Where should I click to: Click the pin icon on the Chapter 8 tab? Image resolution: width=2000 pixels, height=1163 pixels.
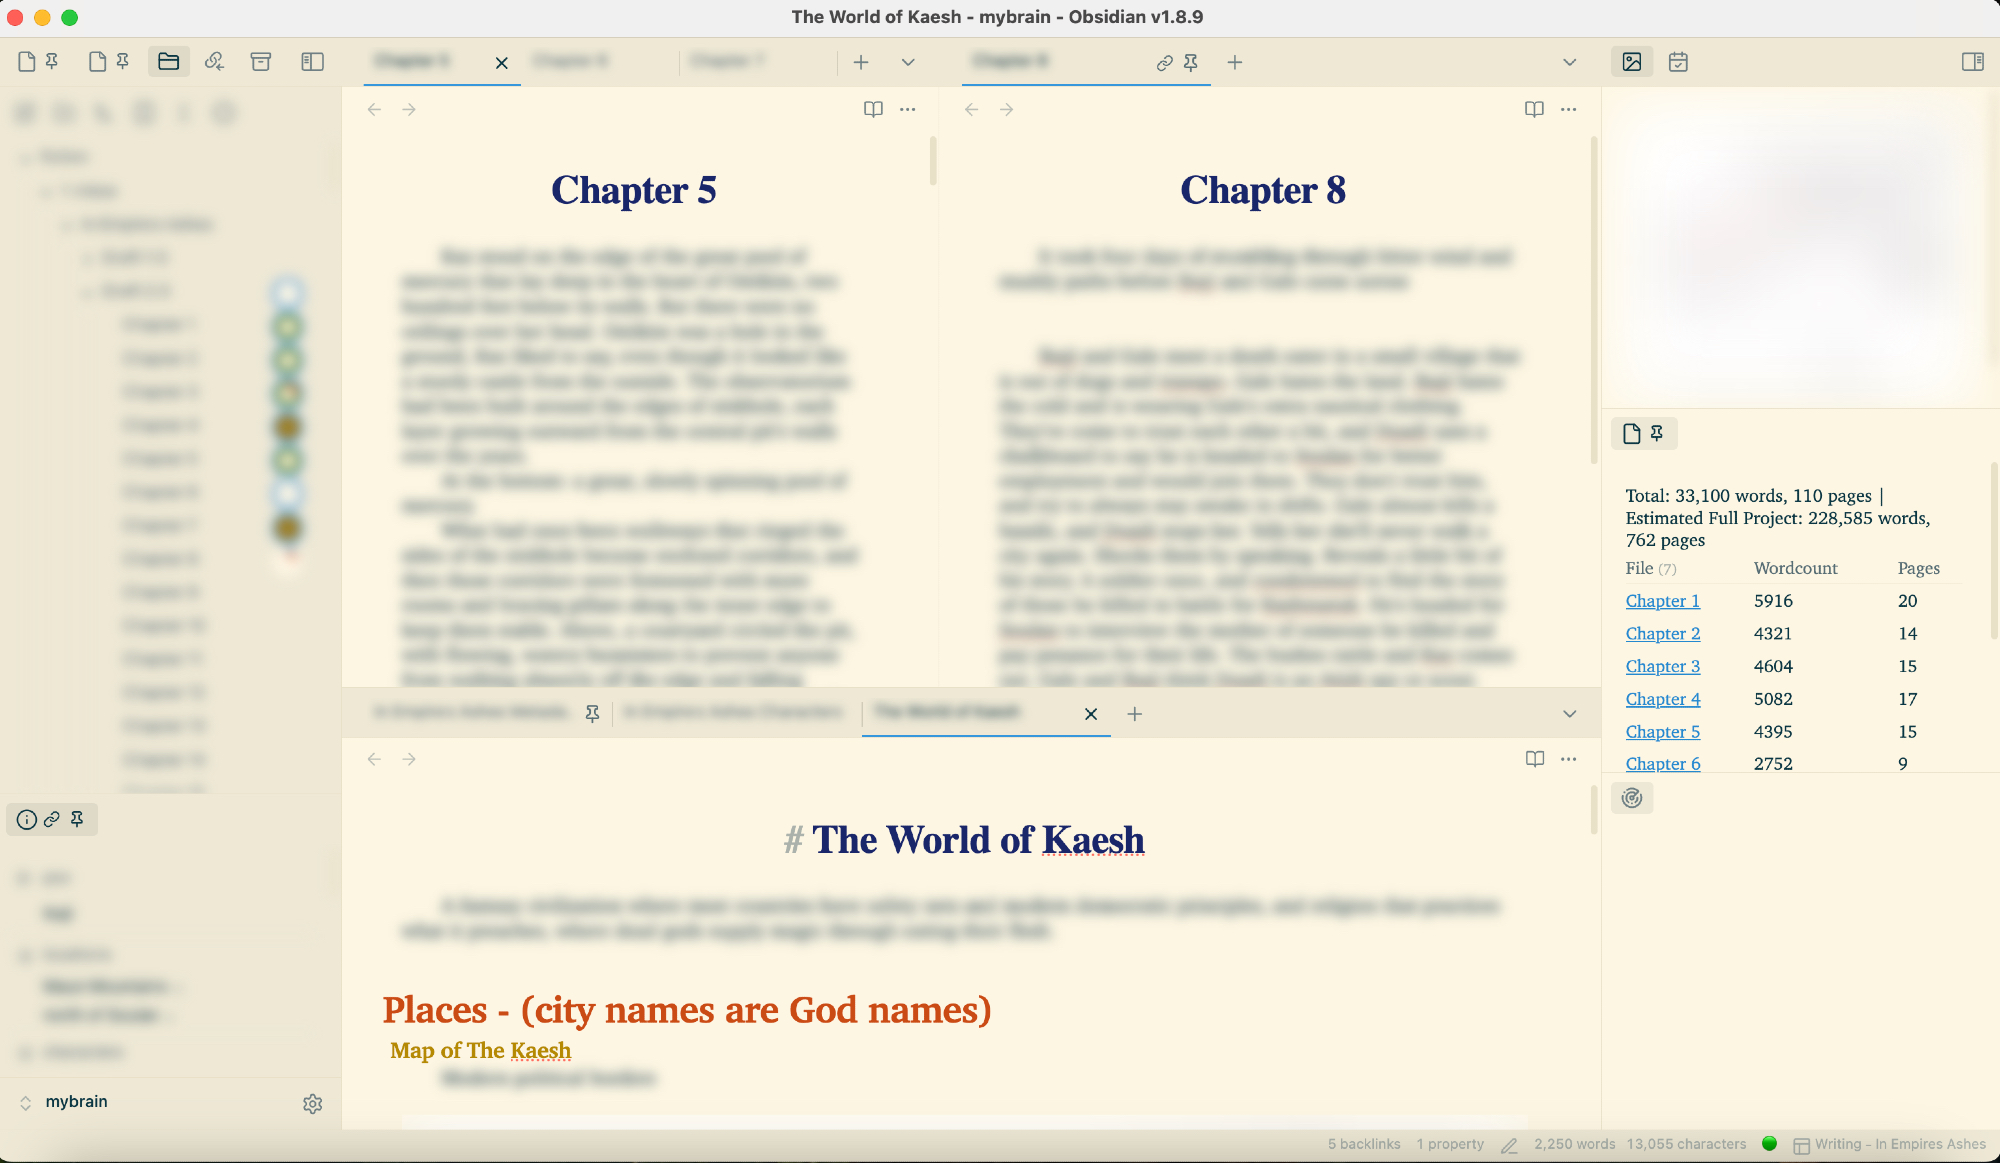pos(1190,62)
